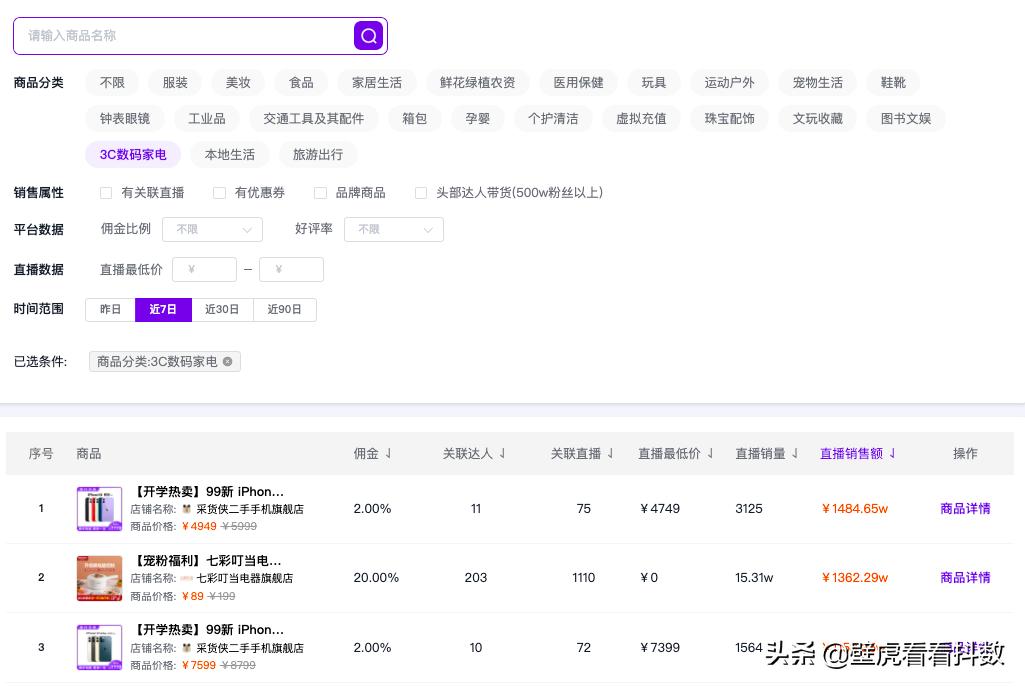This screenshot has width=1025, height=687.
Task: Sort by the 直播销售额 column arrow
Action: click(x=891, y=453)
